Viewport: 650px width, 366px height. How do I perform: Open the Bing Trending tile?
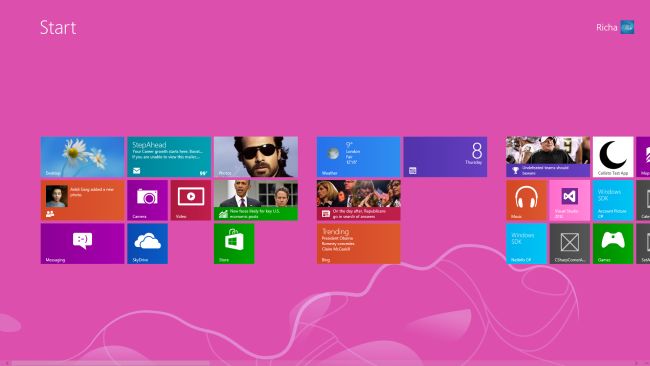coord(359,244)
